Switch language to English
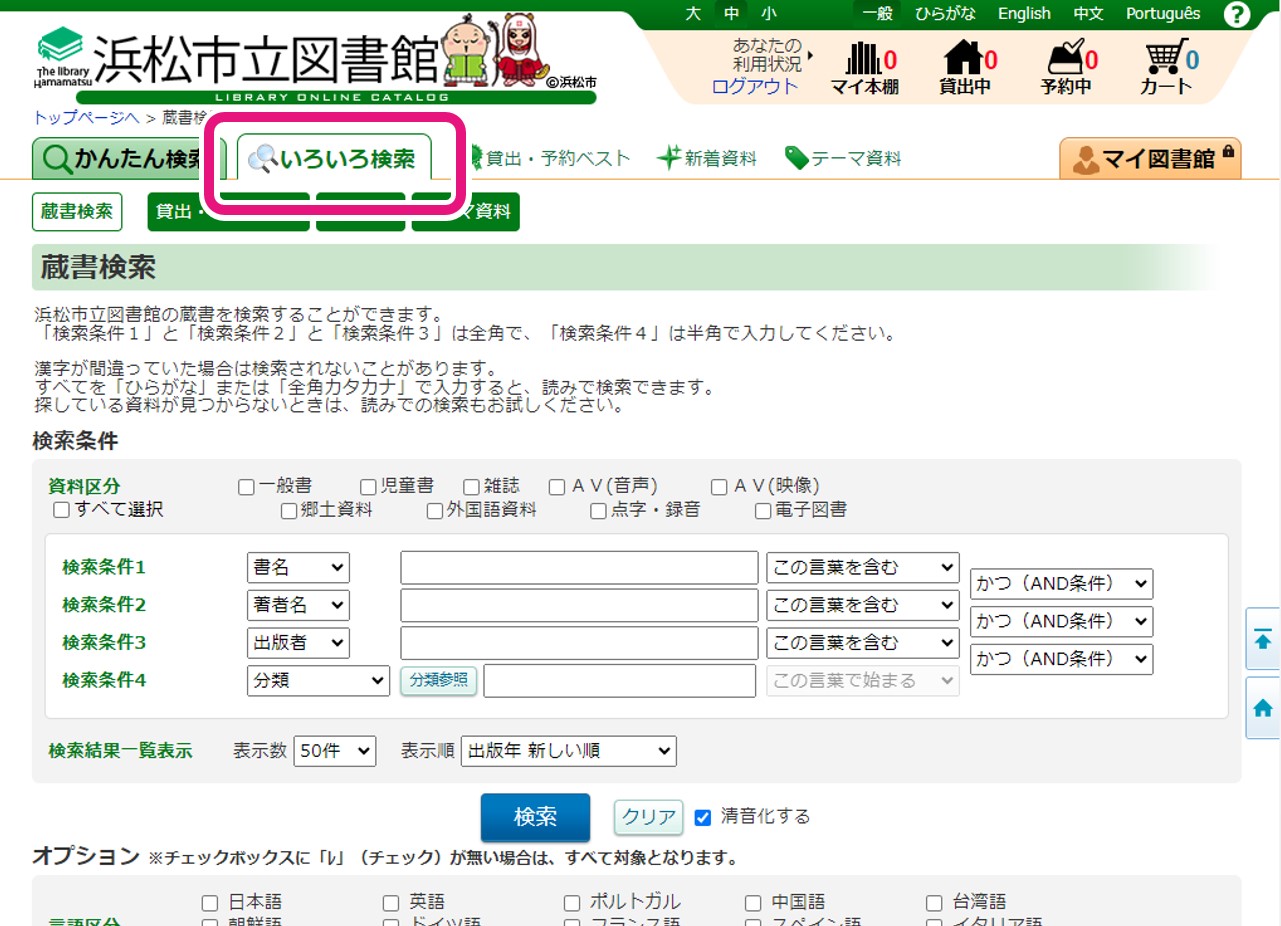Viewport: 1281px width, 926px height. [1024, 14]
